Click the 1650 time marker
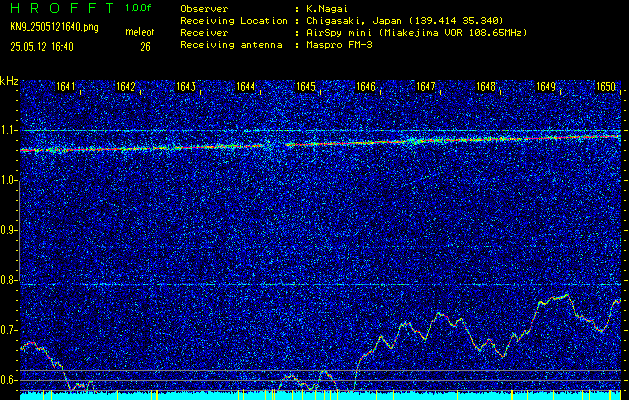Viewport: 629px width, 400px height. click(x=606, y=87)
